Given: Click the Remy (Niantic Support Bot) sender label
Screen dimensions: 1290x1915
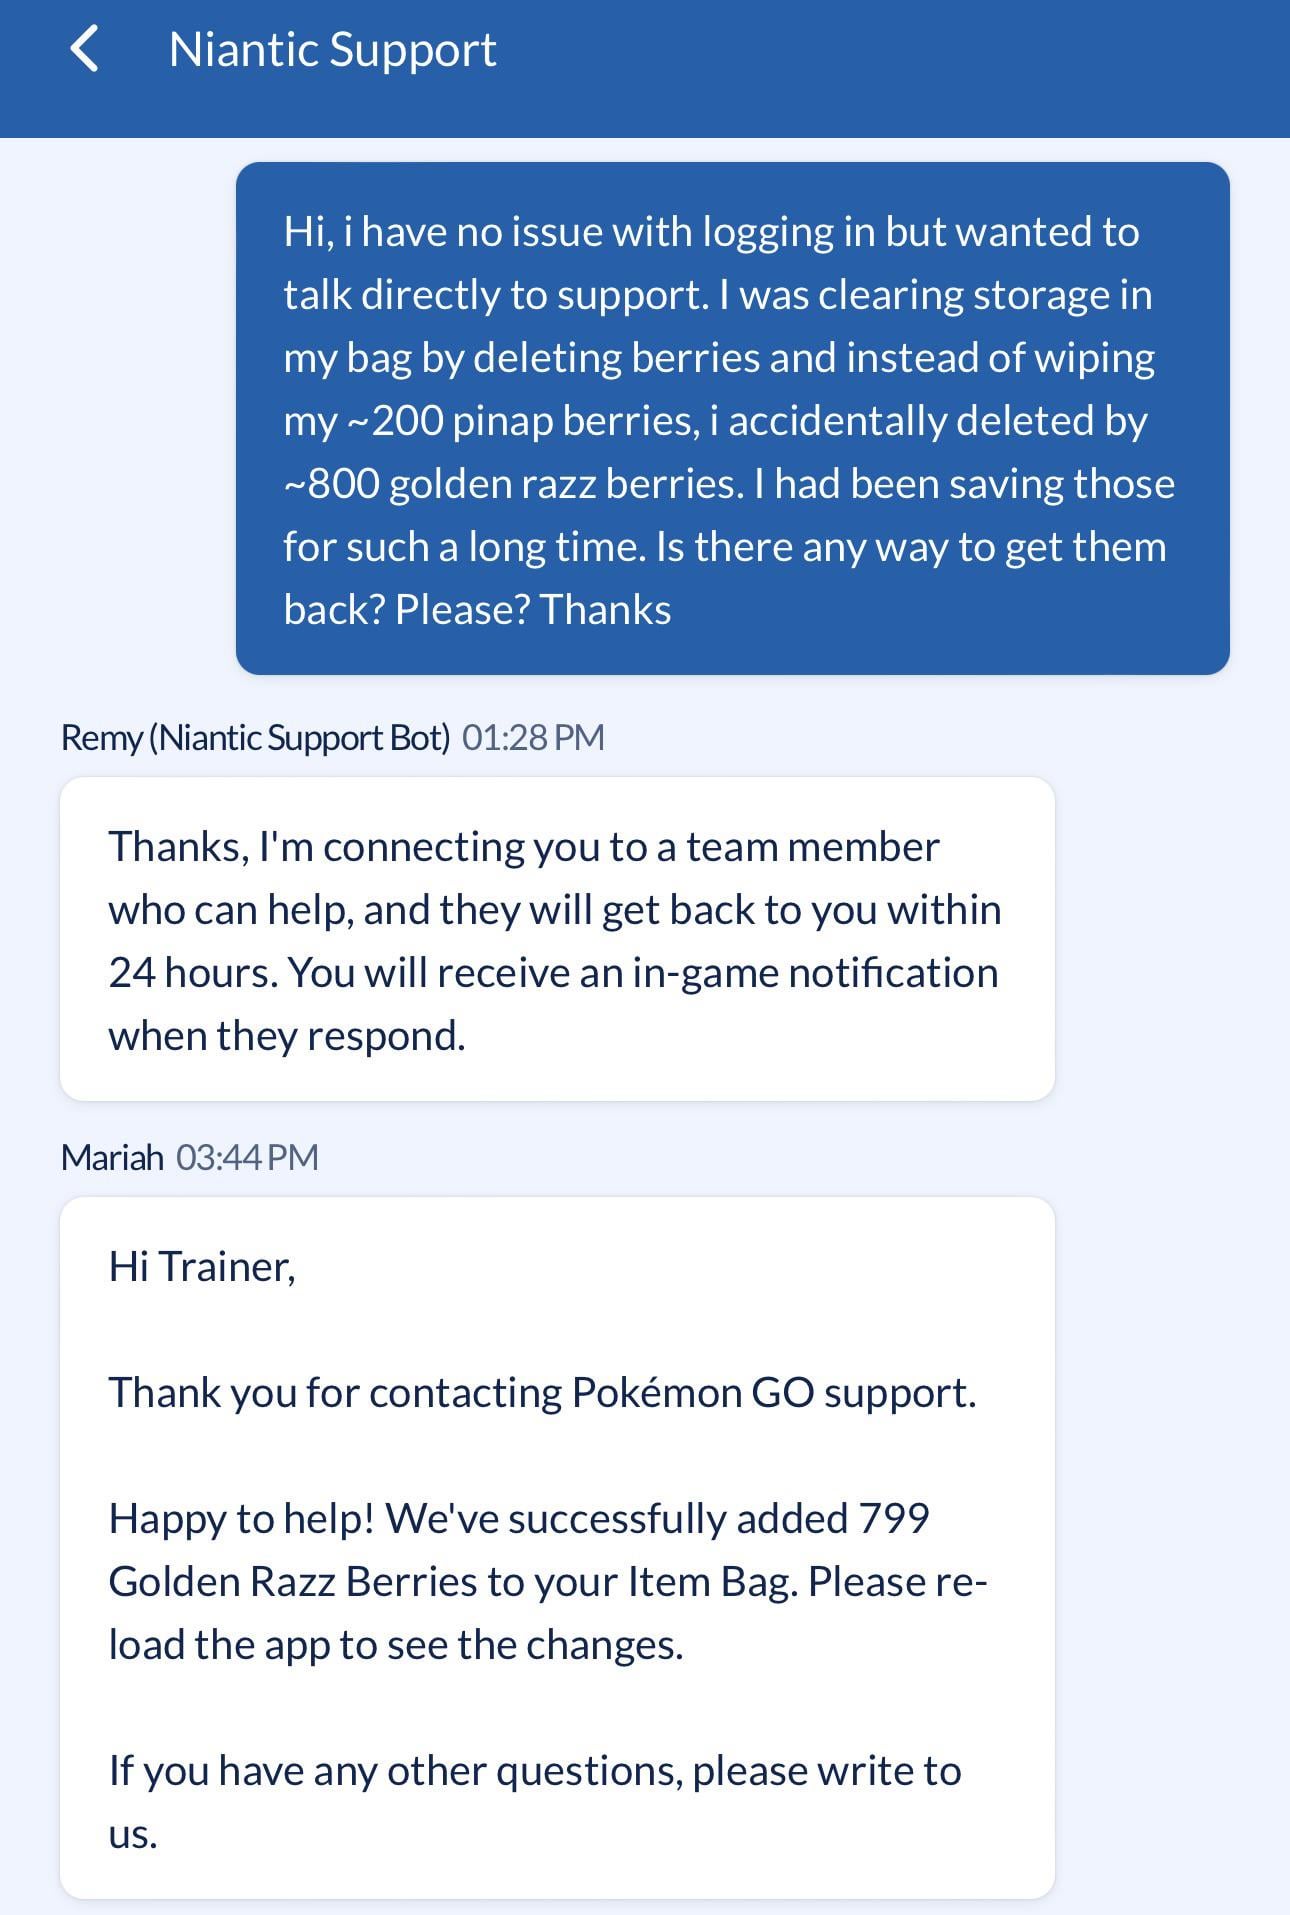Looking at the screenshot, I should pyautogui.click(x=255, y=738).
